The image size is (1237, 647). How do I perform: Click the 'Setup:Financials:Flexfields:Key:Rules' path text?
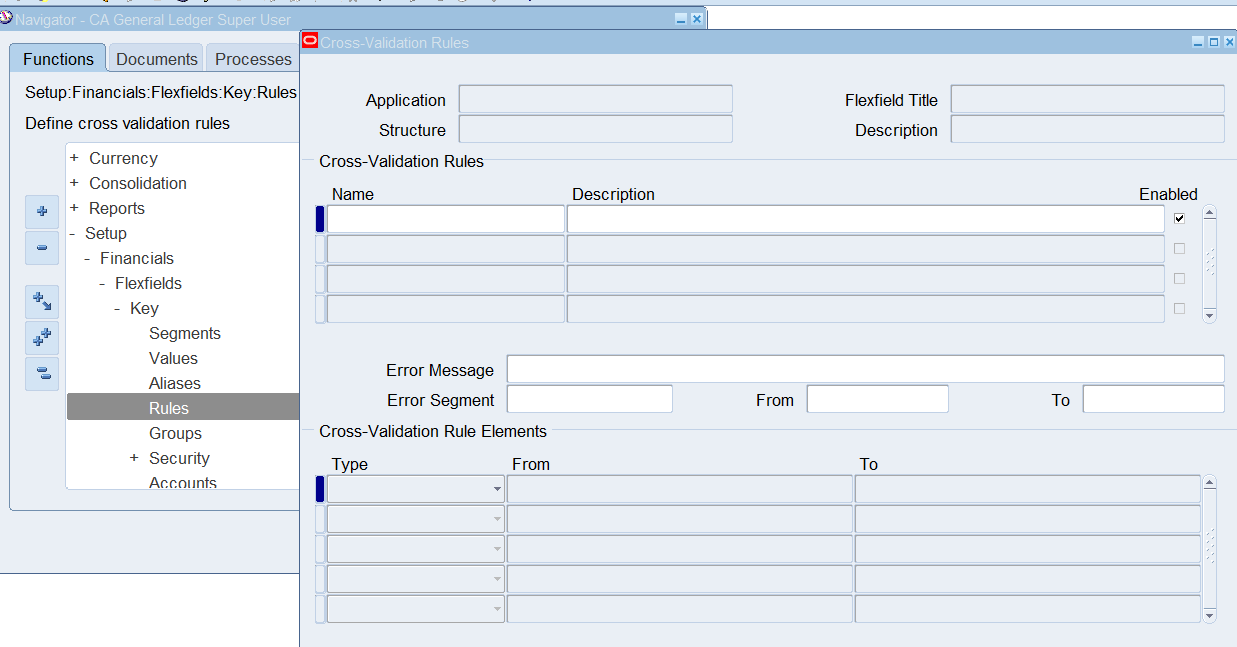pyautogui.click(x=161, y=93)
